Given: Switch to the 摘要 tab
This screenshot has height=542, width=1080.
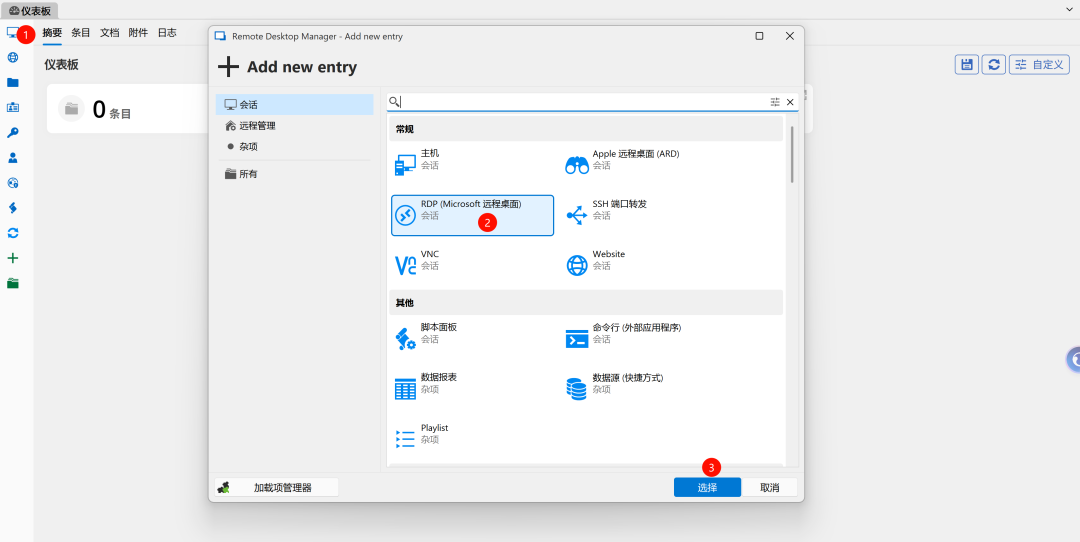Looking at the screenshot, I should pos(52,32).
